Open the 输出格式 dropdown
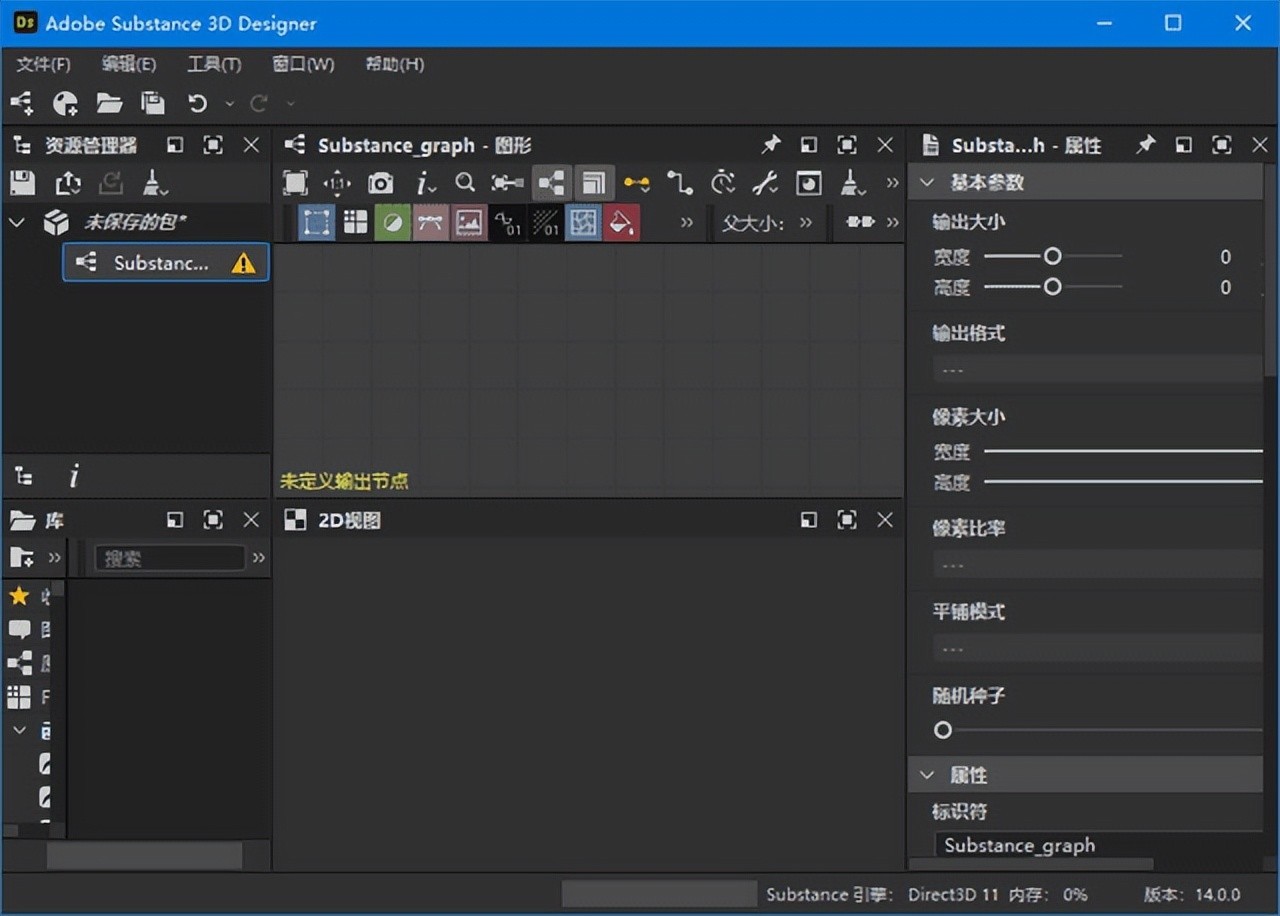This screenshot has height=916, width=1280. (x=1095, y=370)
